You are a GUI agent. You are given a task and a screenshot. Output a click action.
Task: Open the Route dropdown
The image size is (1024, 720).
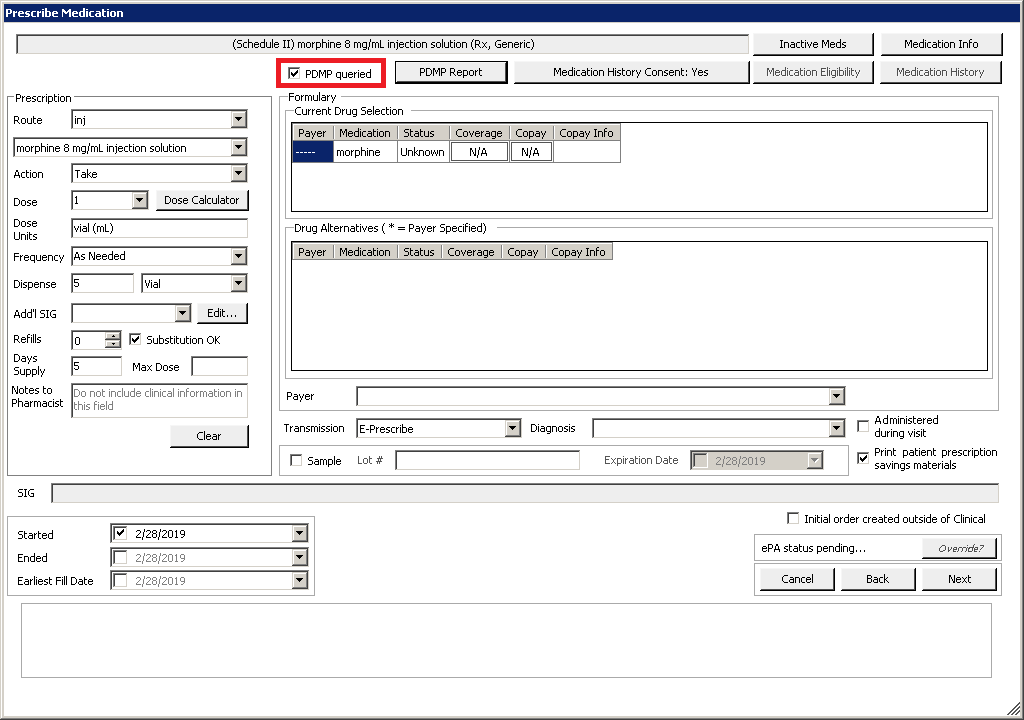click(239, 120)
